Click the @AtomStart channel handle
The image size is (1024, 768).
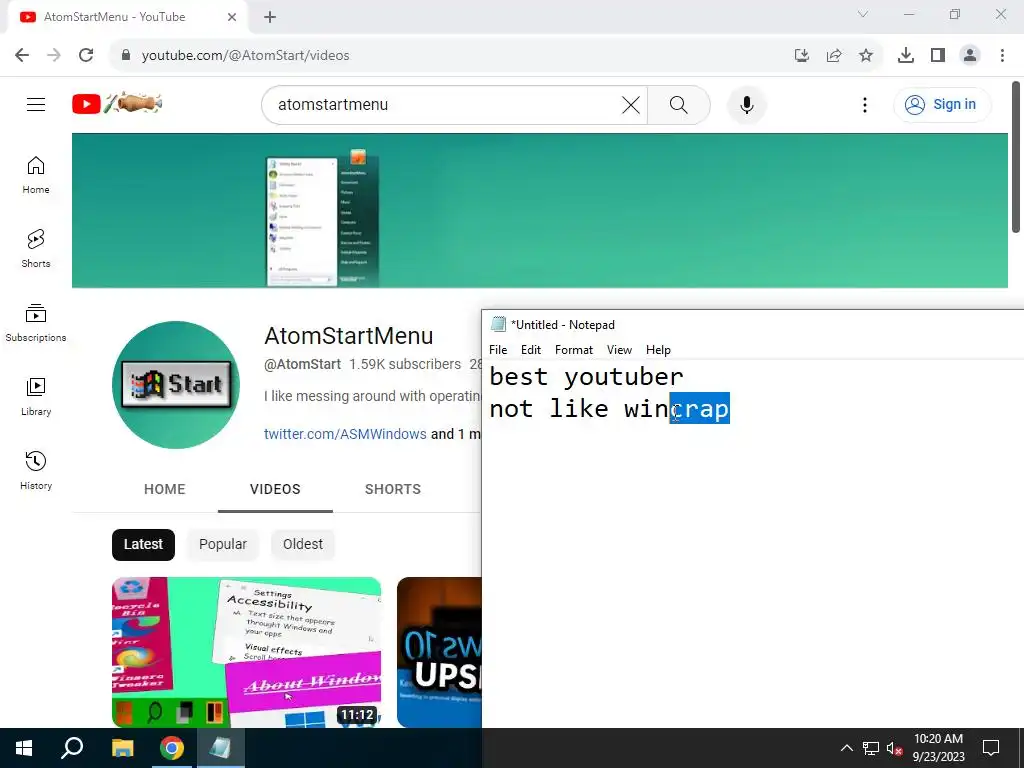click(302, 364)
